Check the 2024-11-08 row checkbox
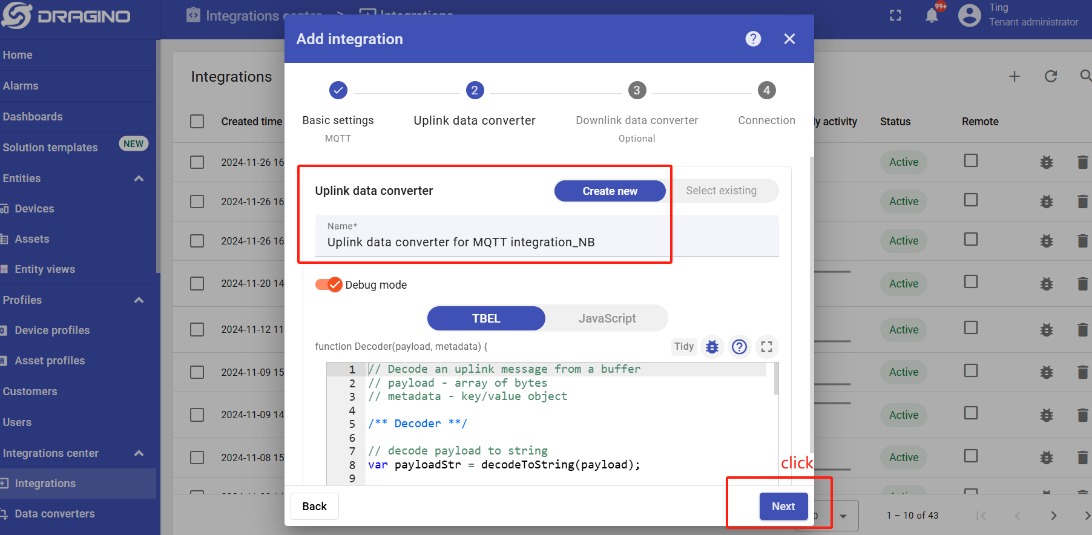 point(197,458)
